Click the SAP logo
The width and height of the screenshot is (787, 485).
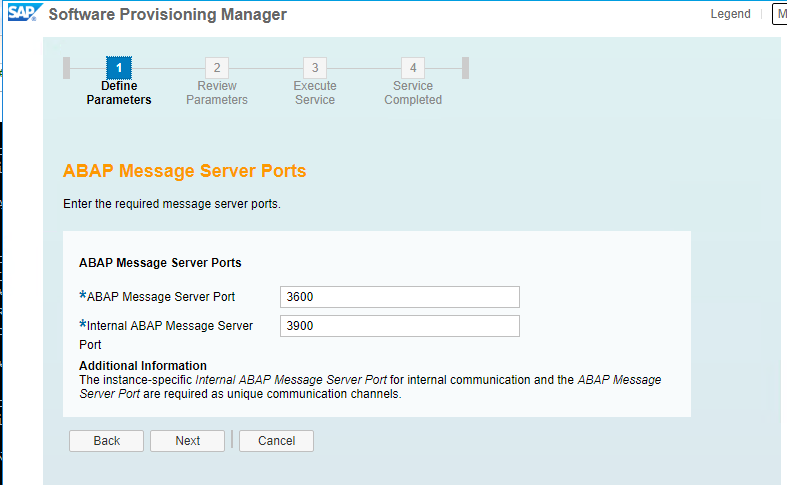tap(25, 13)
